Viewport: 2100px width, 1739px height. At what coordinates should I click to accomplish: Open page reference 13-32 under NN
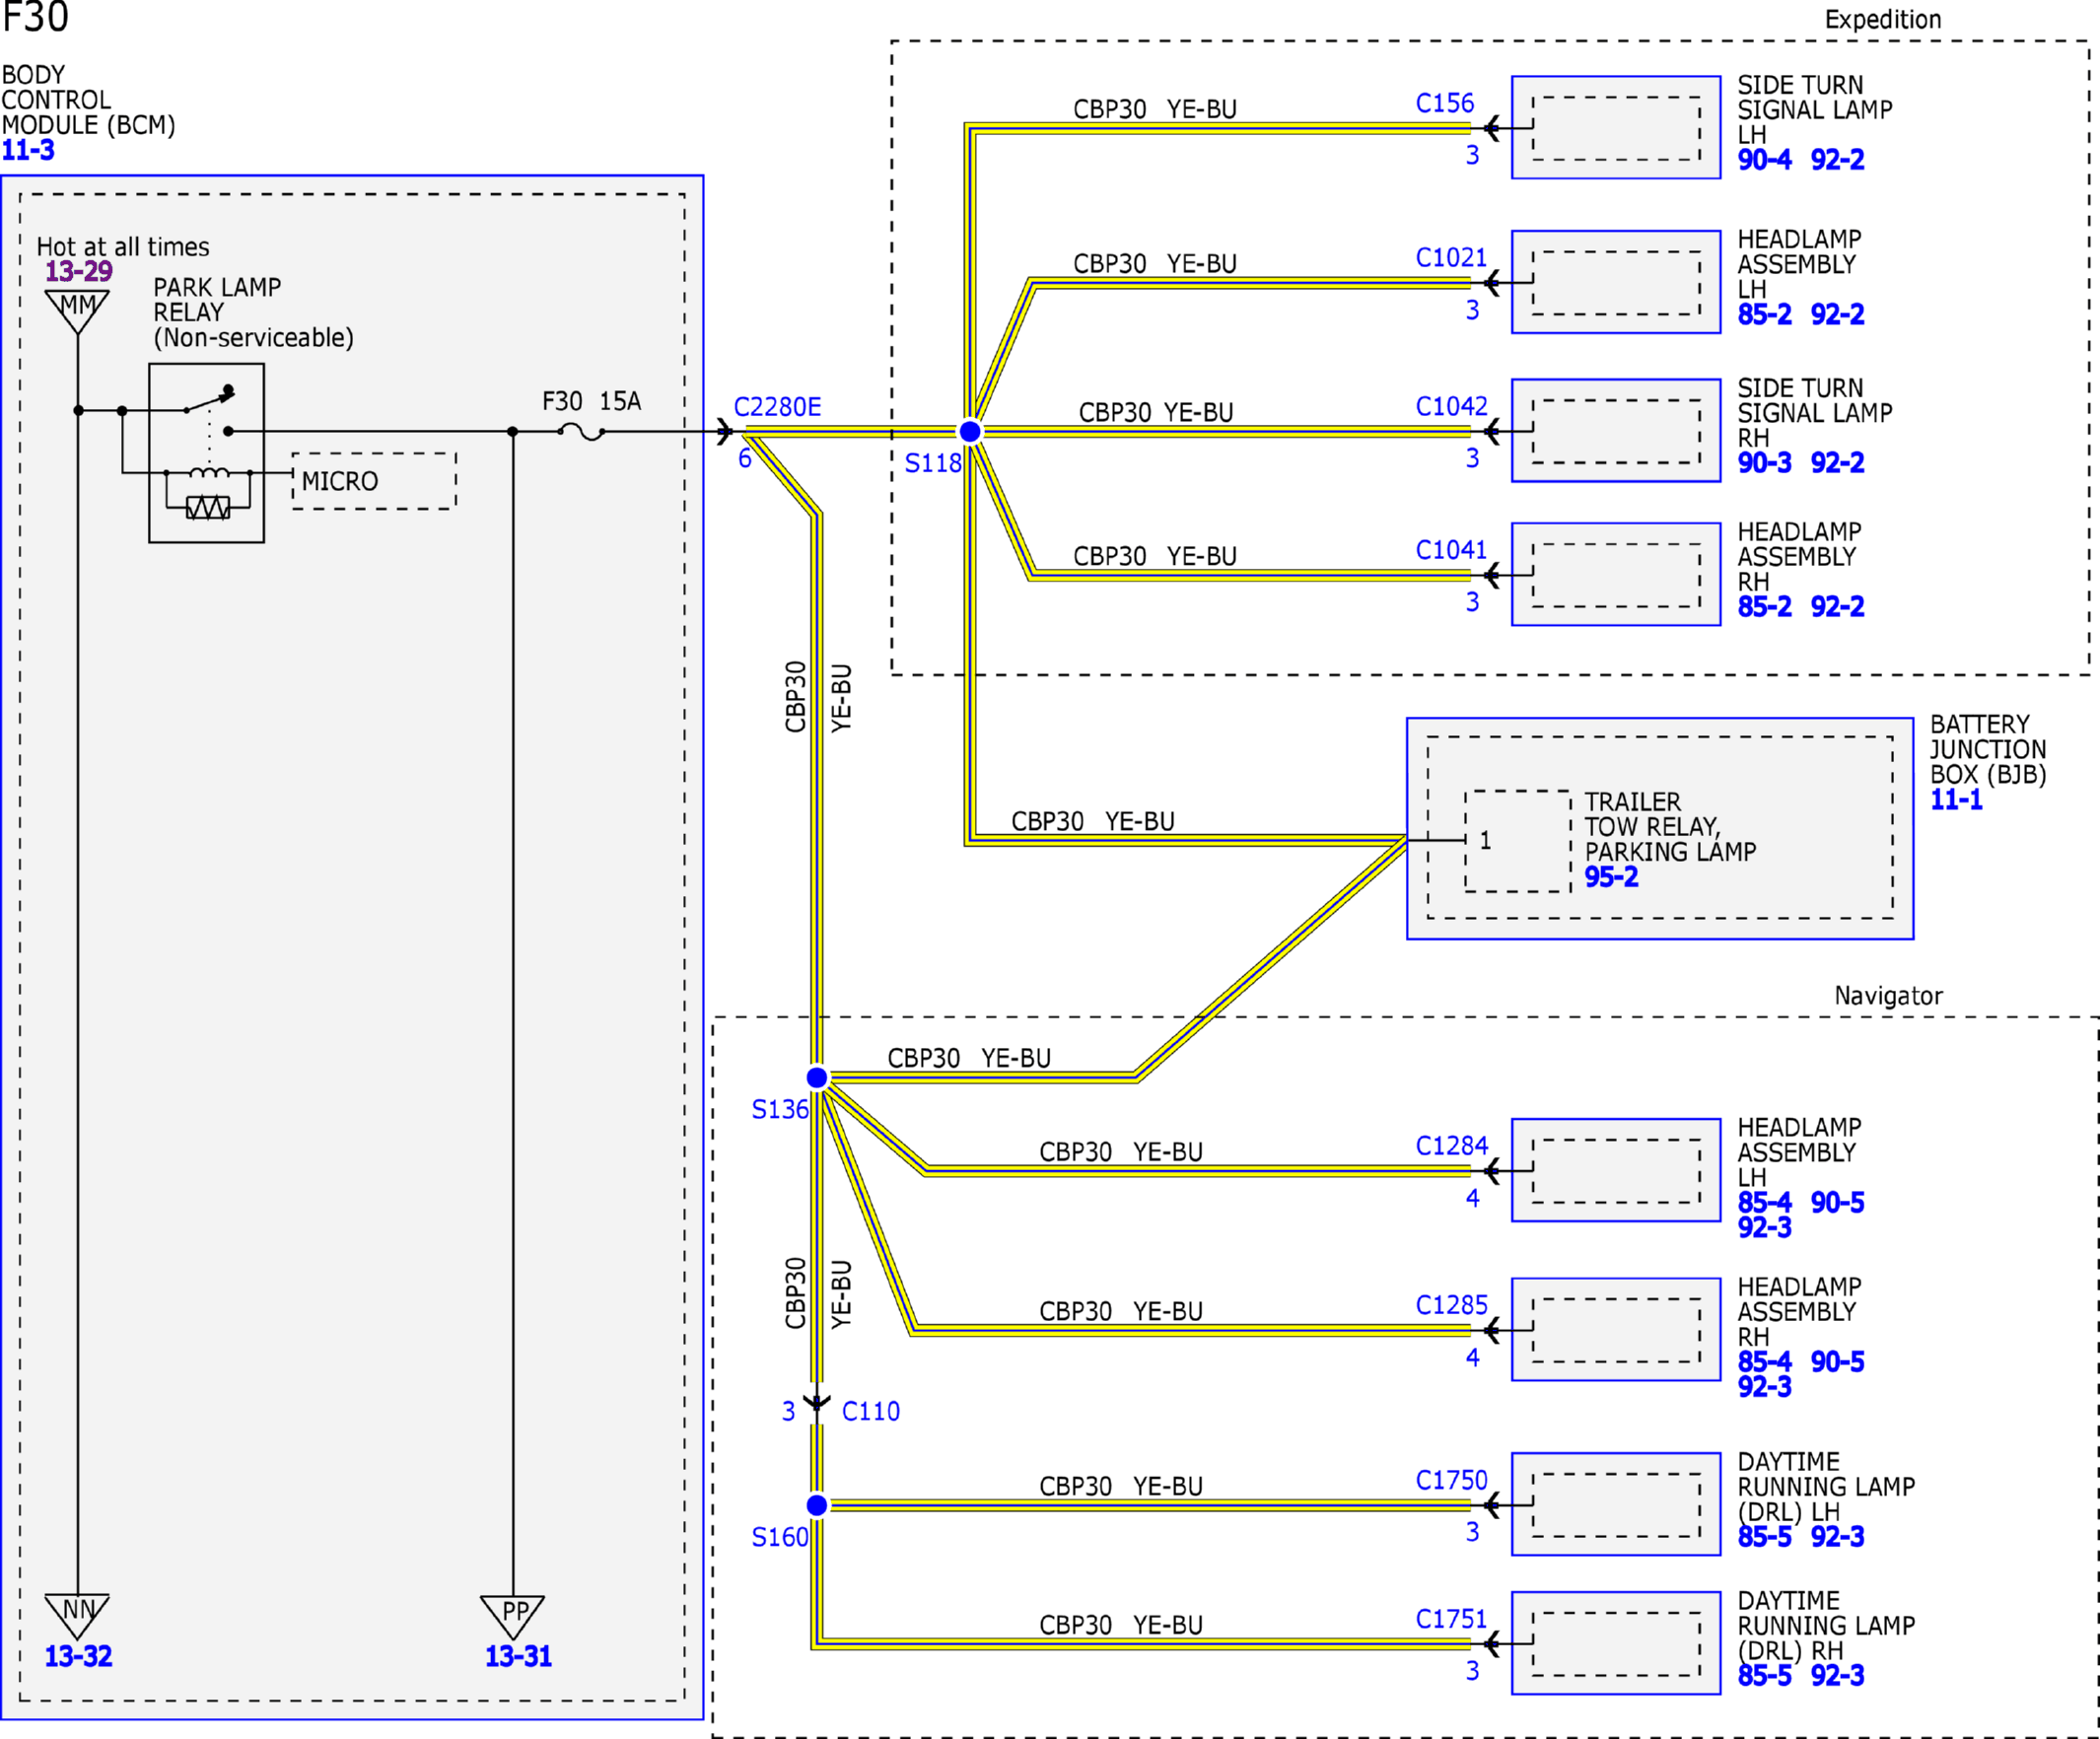pyautogui.click(x=78, y=1656)
